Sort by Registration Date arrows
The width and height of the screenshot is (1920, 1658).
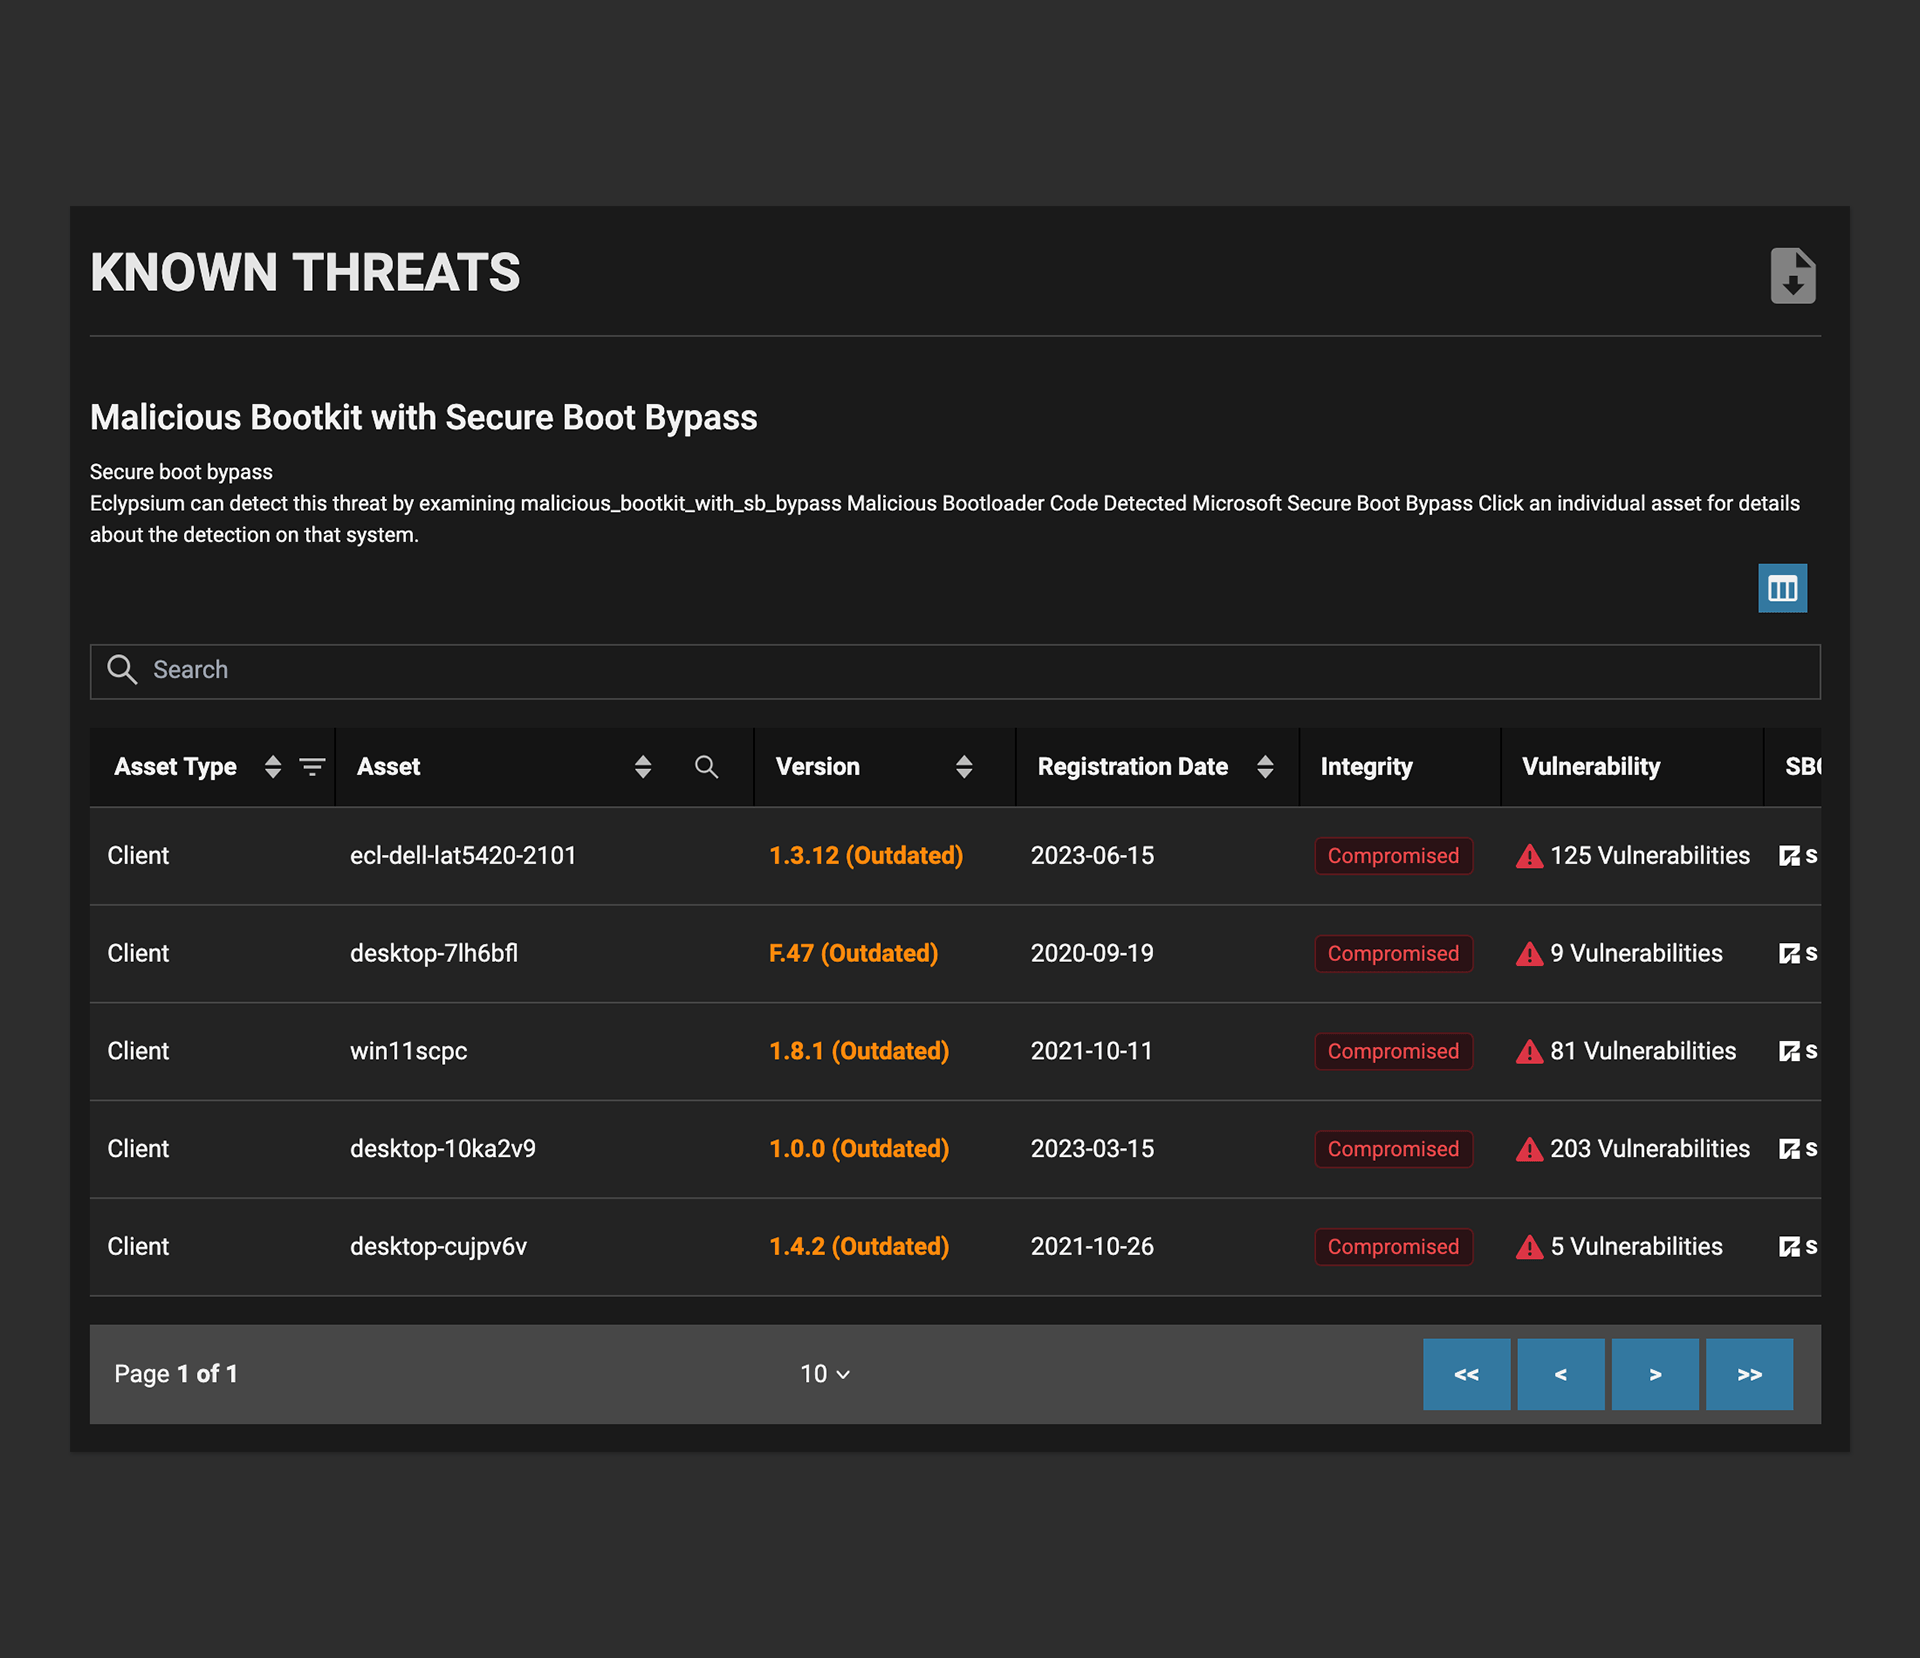[1265, 767]
